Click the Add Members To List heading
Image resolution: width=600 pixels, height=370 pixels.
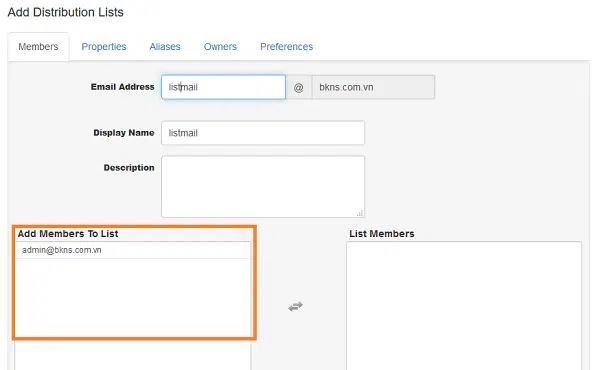[68, 234]
